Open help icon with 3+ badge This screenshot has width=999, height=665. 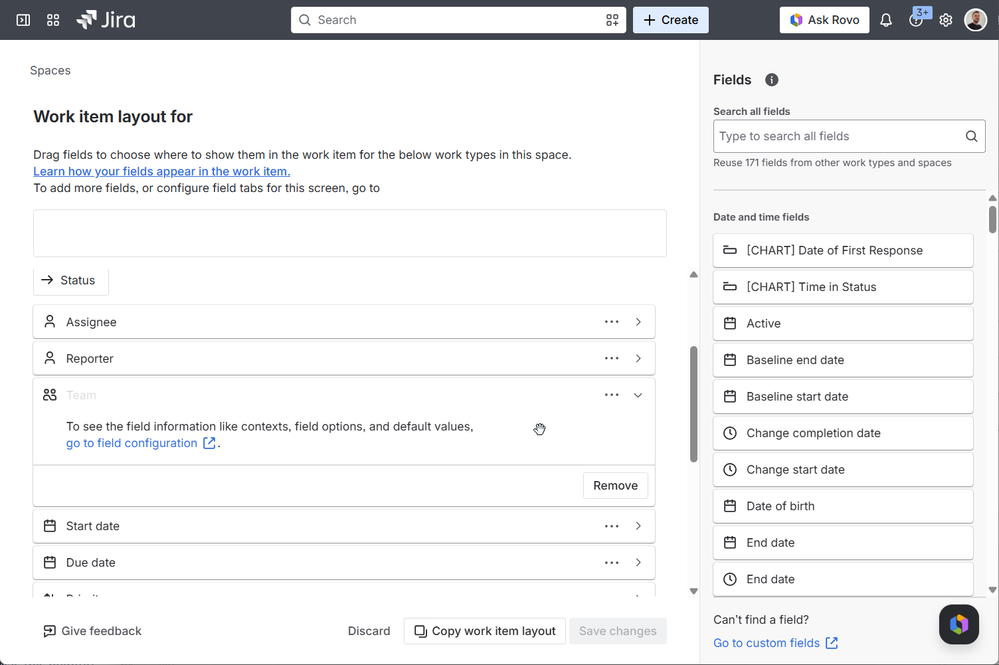(916, 20)
